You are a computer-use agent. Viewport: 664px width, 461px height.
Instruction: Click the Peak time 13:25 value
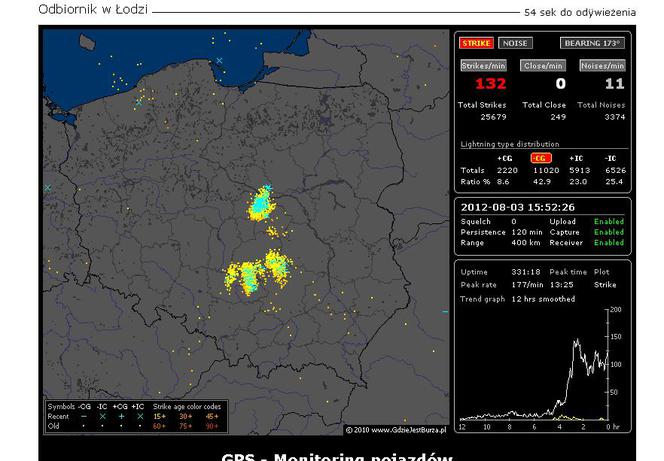(562, 285)
